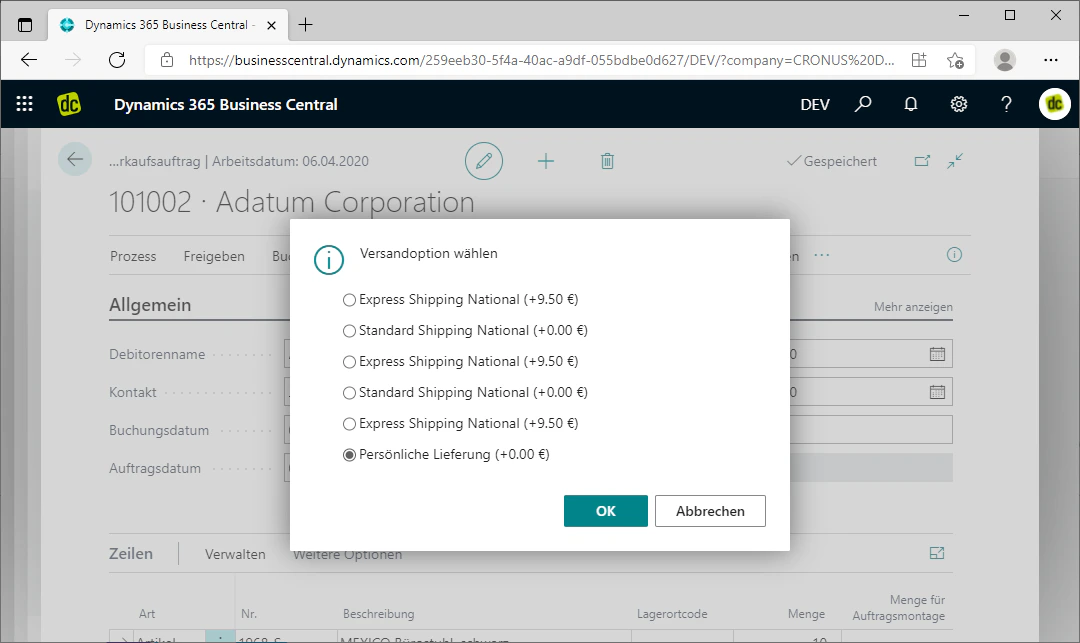
Task: Open the dc user account avatar
Action: (1055, 104)
